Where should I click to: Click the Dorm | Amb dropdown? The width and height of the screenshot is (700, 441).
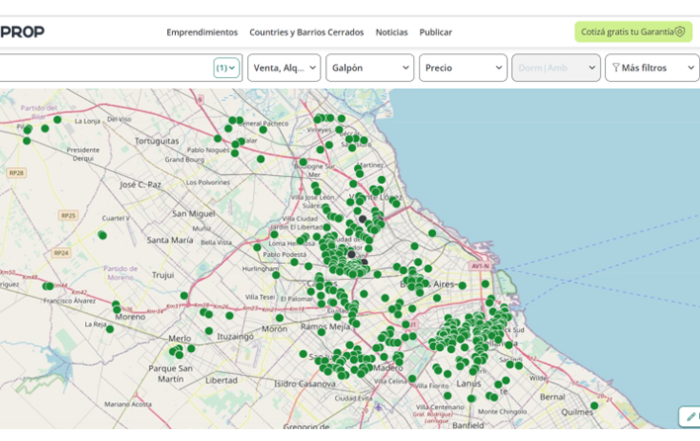coord(555,68)
